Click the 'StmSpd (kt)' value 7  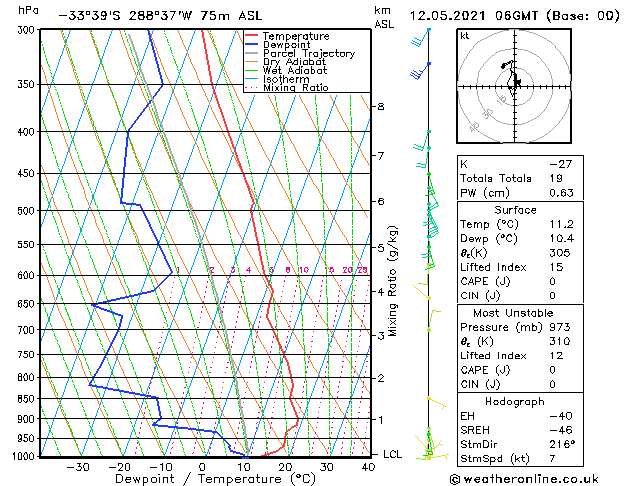(552, 459)
